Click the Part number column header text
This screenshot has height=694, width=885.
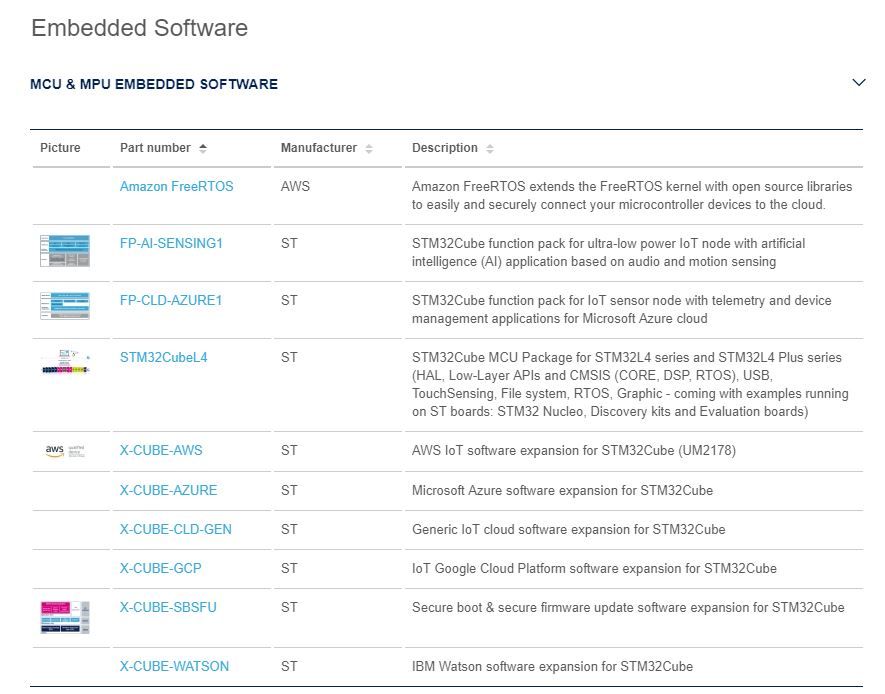pyautogui.click(x=155, y=148)
